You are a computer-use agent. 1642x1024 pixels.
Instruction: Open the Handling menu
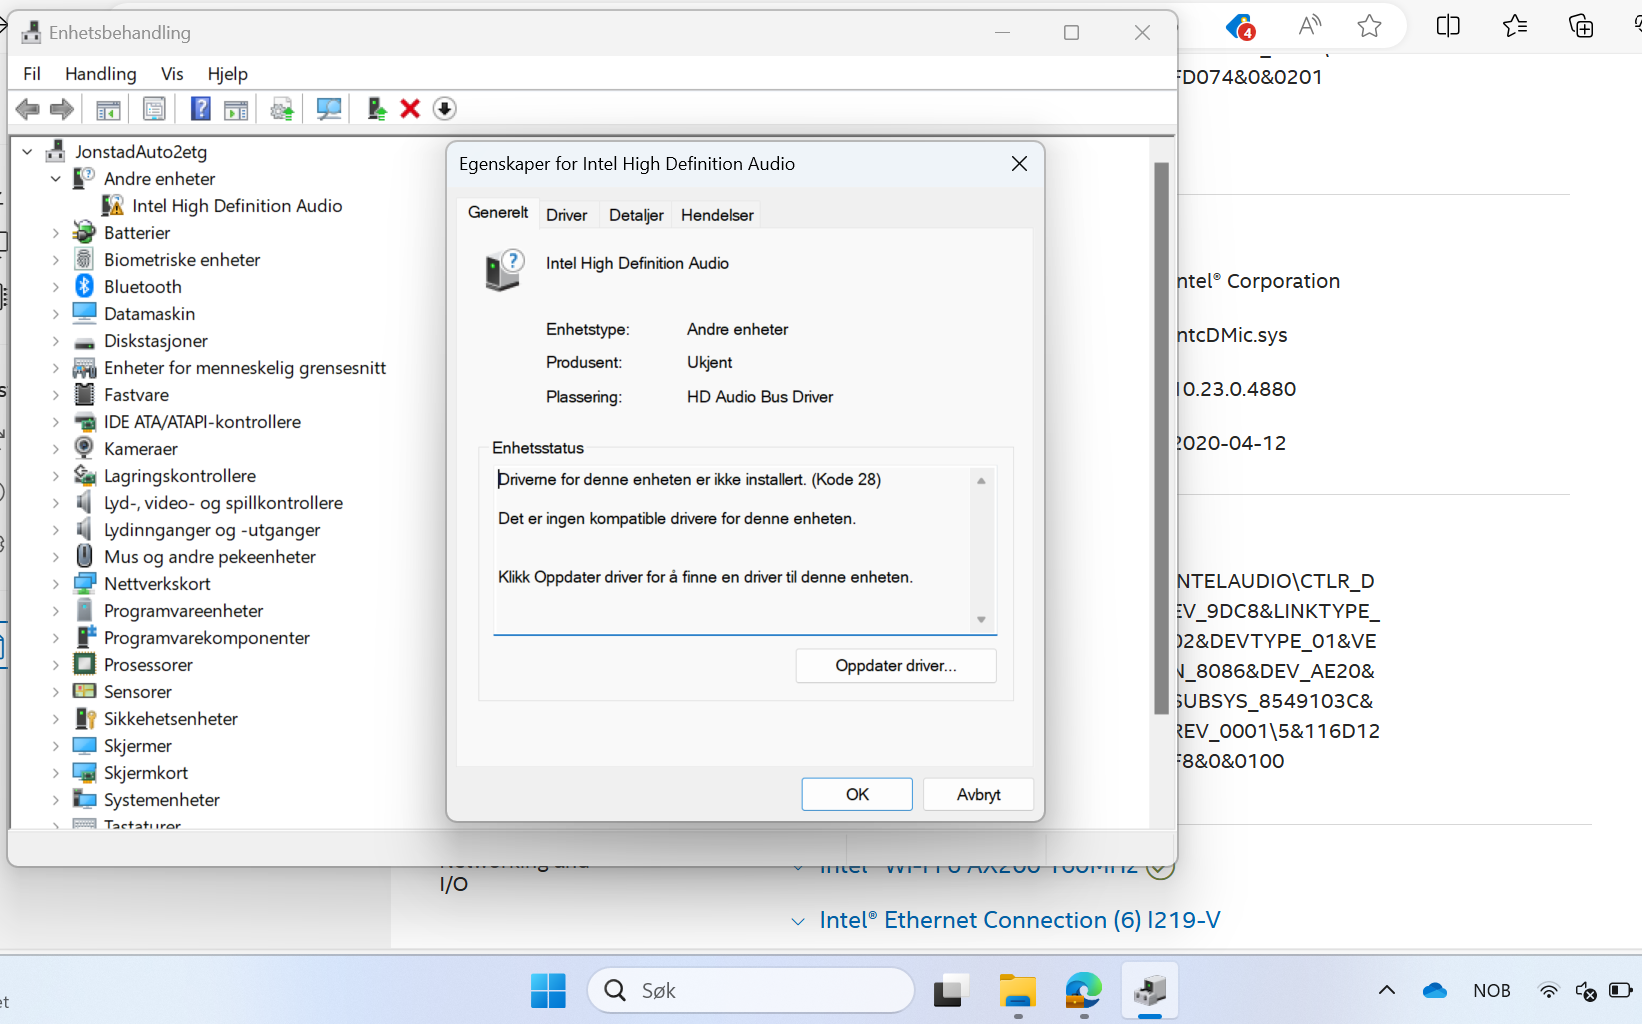100,73
